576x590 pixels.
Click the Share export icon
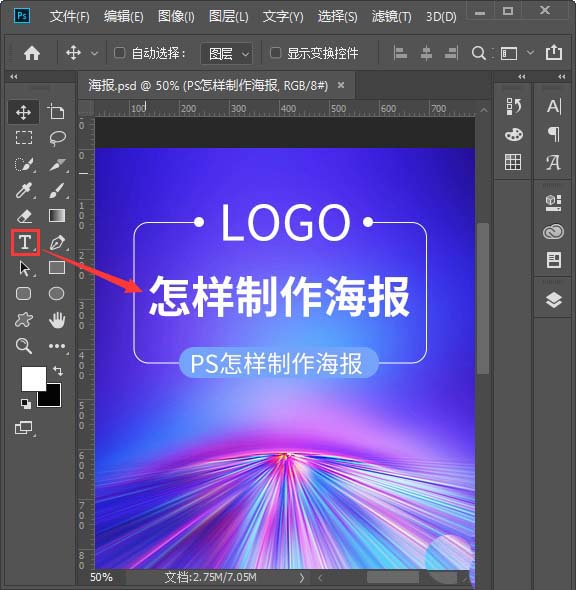pos(554,52)
